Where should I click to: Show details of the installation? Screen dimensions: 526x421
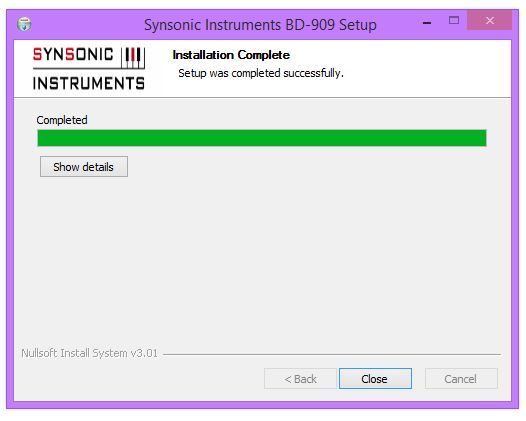pyautogui.click(x=84, y=167)
